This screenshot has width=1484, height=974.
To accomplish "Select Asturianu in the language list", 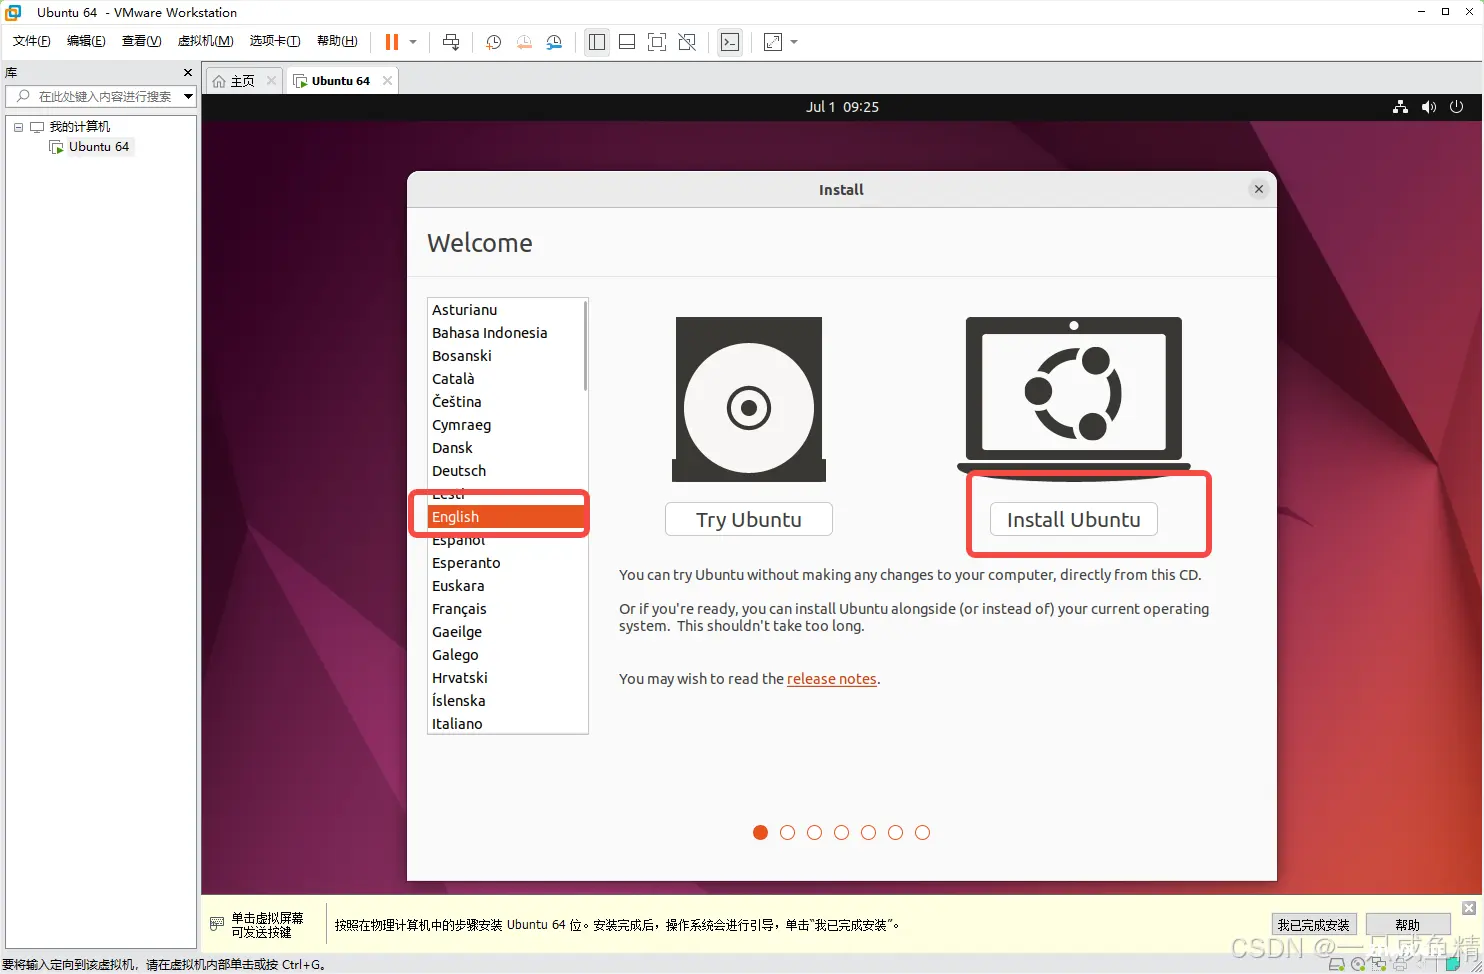I will pyautogui.click(x=505, y=310).
